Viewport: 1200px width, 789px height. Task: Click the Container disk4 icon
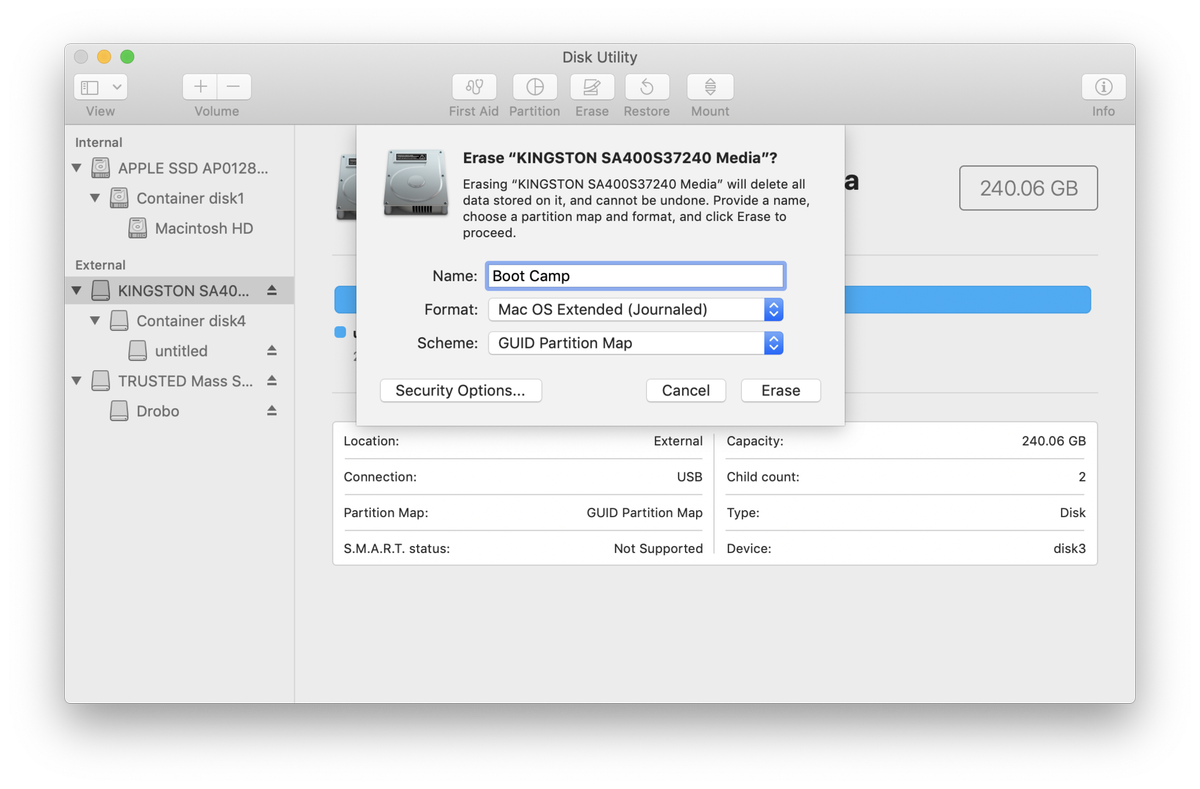coord(119,321)
